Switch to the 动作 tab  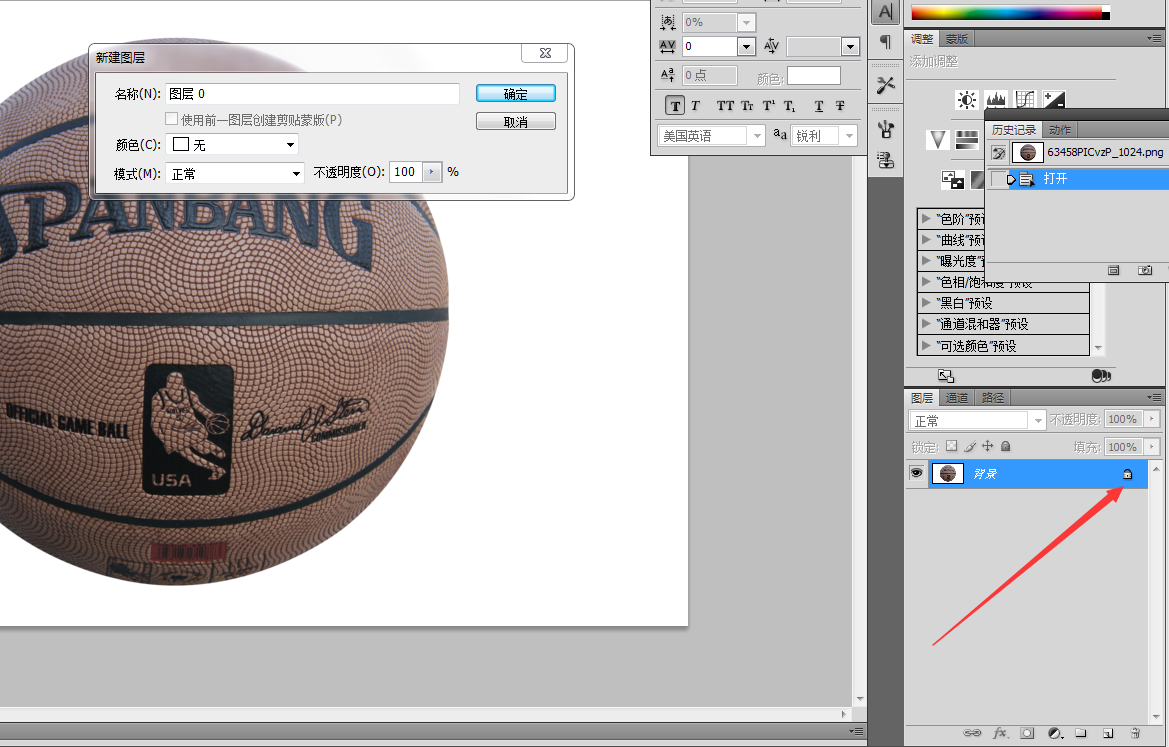coord(1059,130)
